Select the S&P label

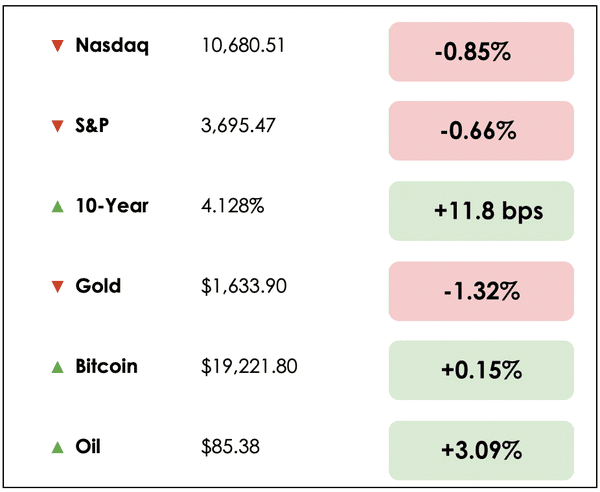96,125
